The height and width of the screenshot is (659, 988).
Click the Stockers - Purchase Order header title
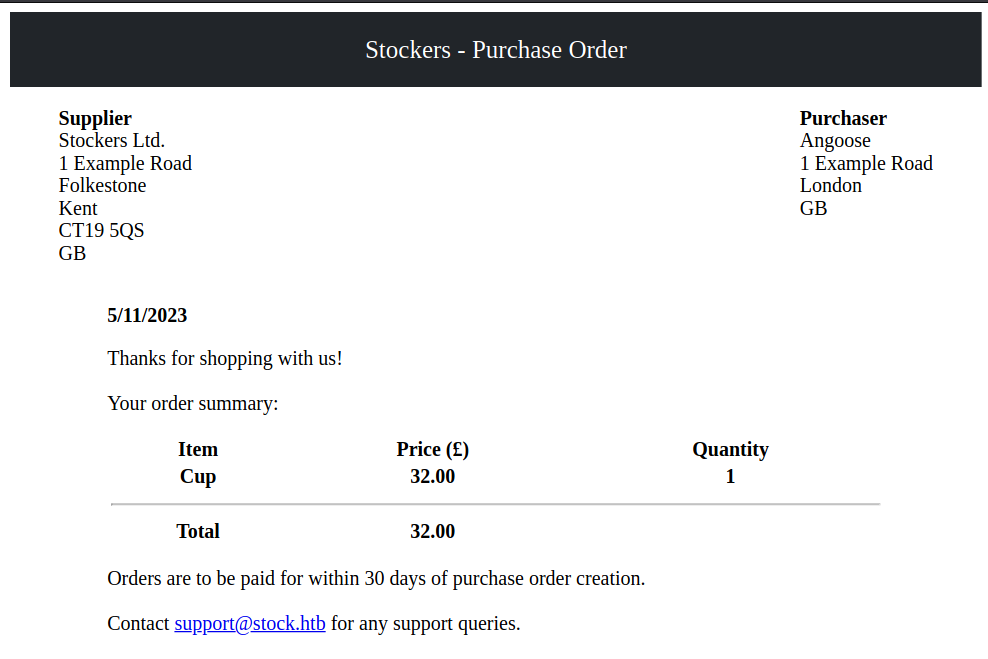point(496,50)
